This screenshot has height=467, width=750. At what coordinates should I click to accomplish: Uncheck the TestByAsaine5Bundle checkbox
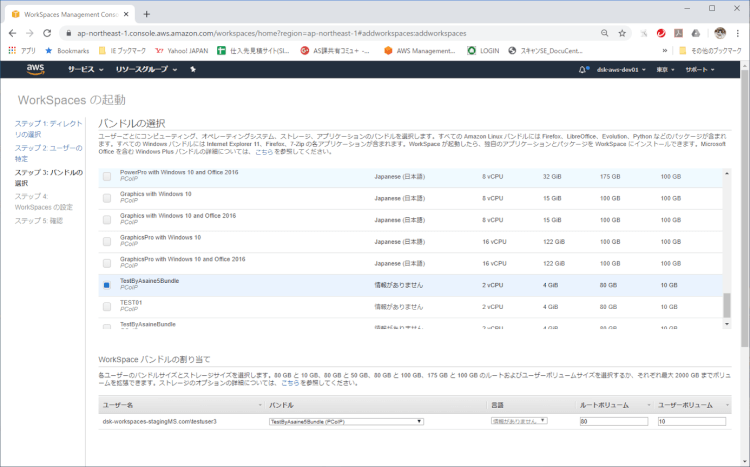(107, 285)
